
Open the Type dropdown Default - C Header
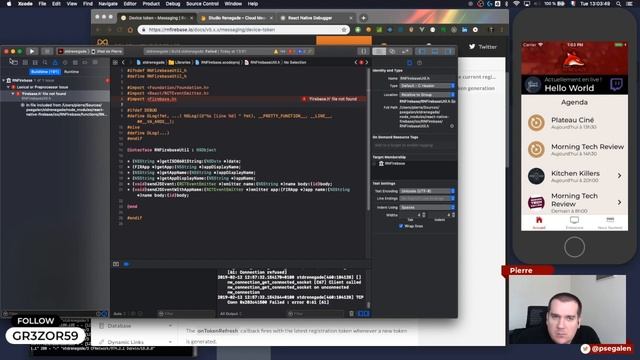(427, 86)
